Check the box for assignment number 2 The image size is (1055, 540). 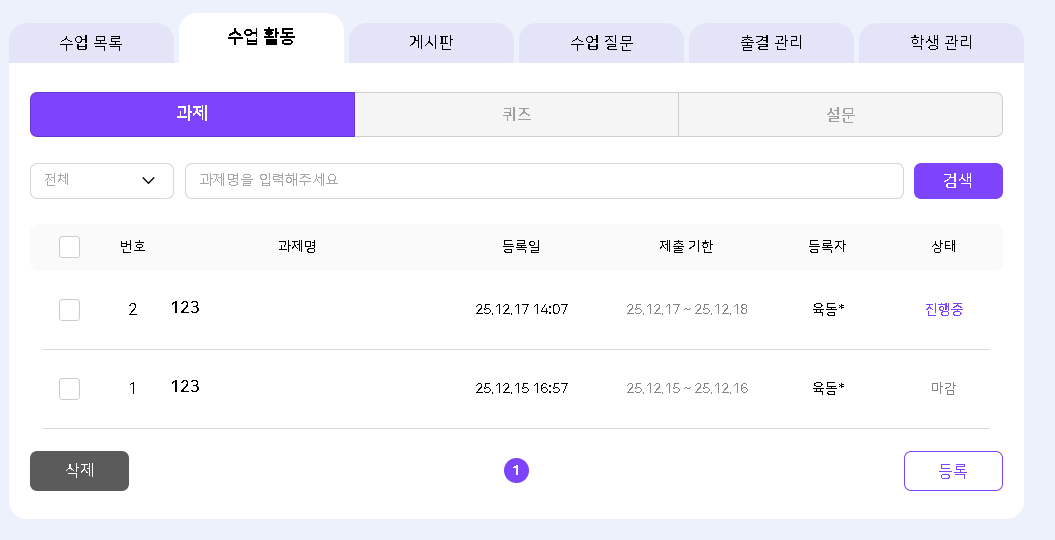(x=69, y=310)
